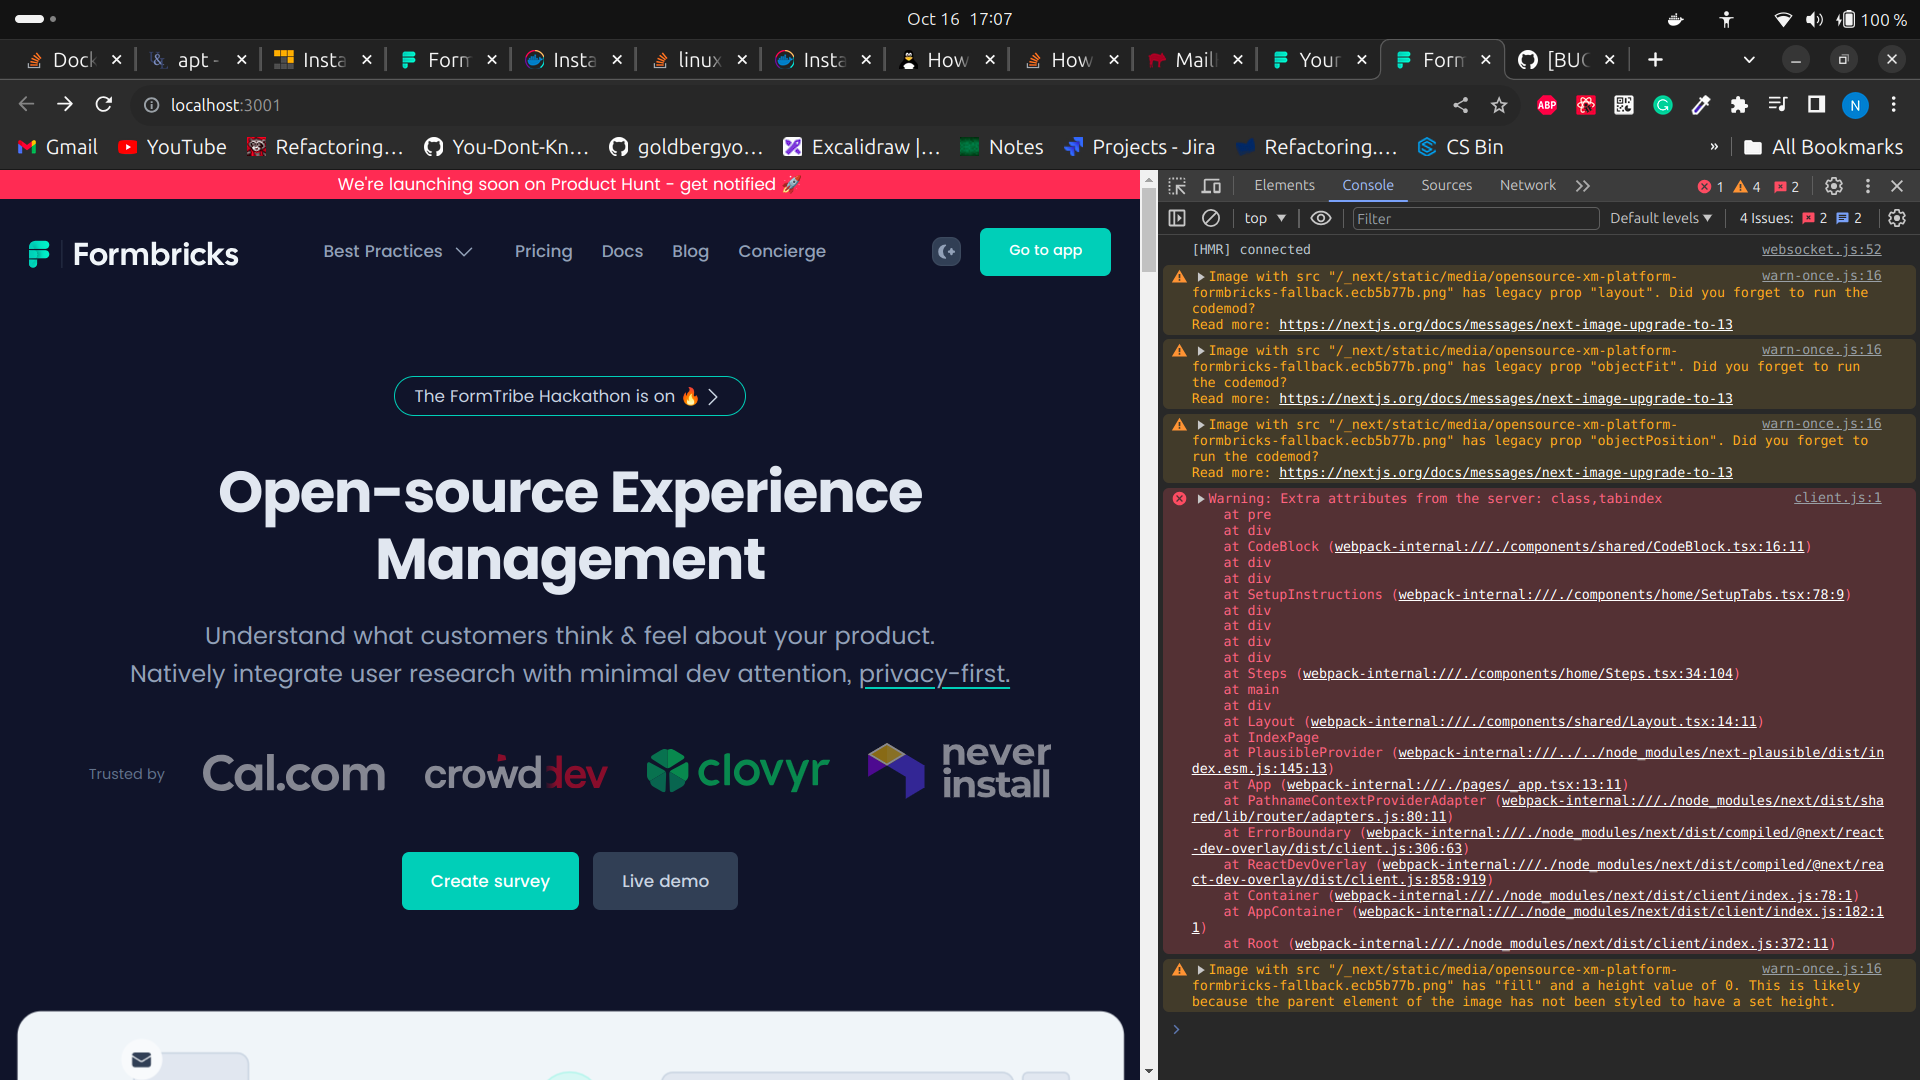This screenshot has width=1920, height=1080.
Task: Toggle the device toolbar emulation
Action: [x=1211, y=186]
